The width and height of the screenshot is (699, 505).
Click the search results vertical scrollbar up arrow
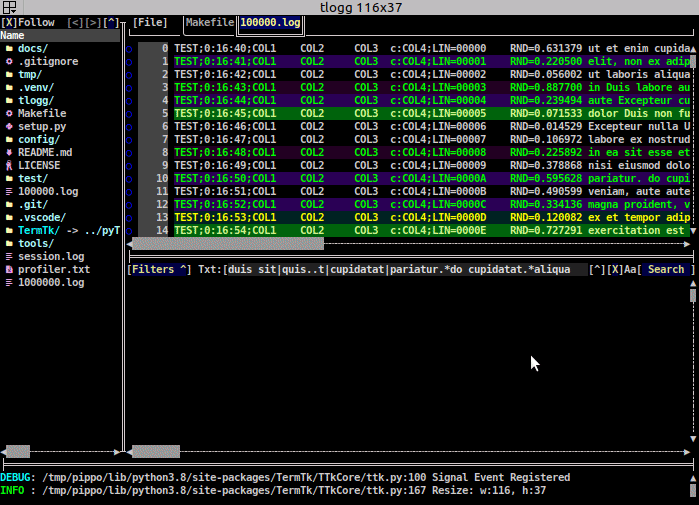click(x=693, y=283)
